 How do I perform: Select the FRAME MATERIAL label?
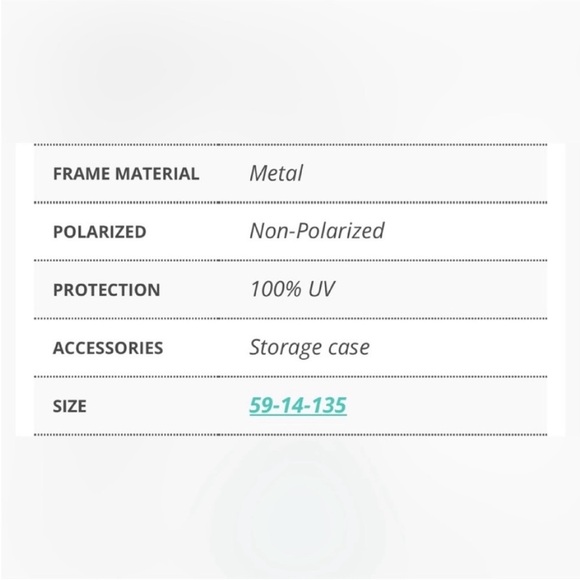point(126,174)
